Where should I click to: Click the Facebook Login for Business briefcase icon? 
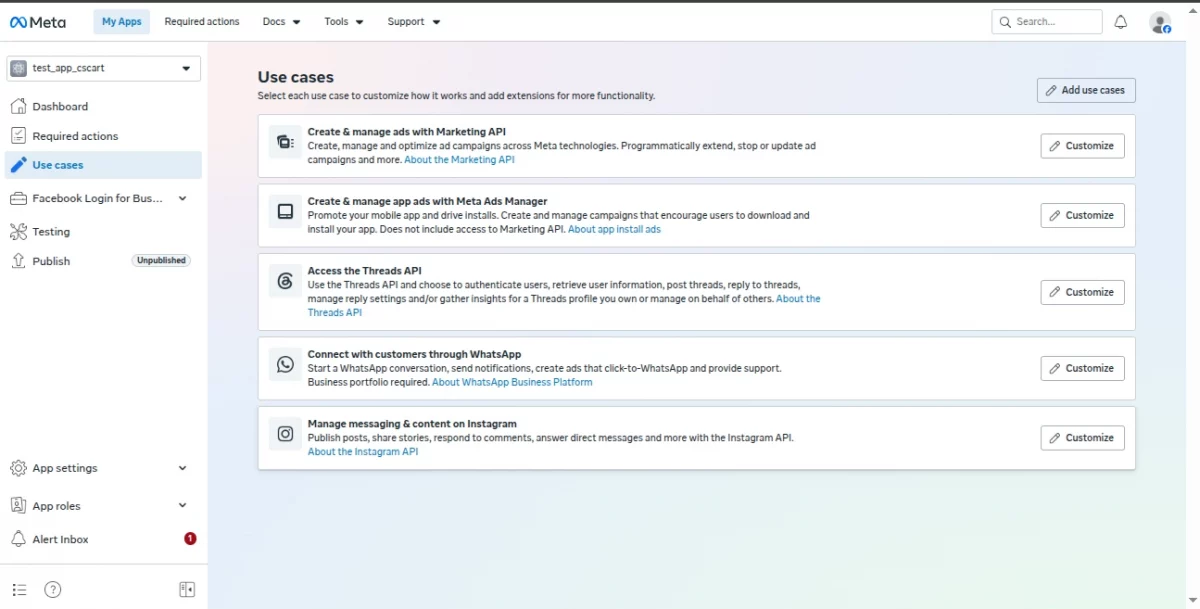click(x=18, y=198)
